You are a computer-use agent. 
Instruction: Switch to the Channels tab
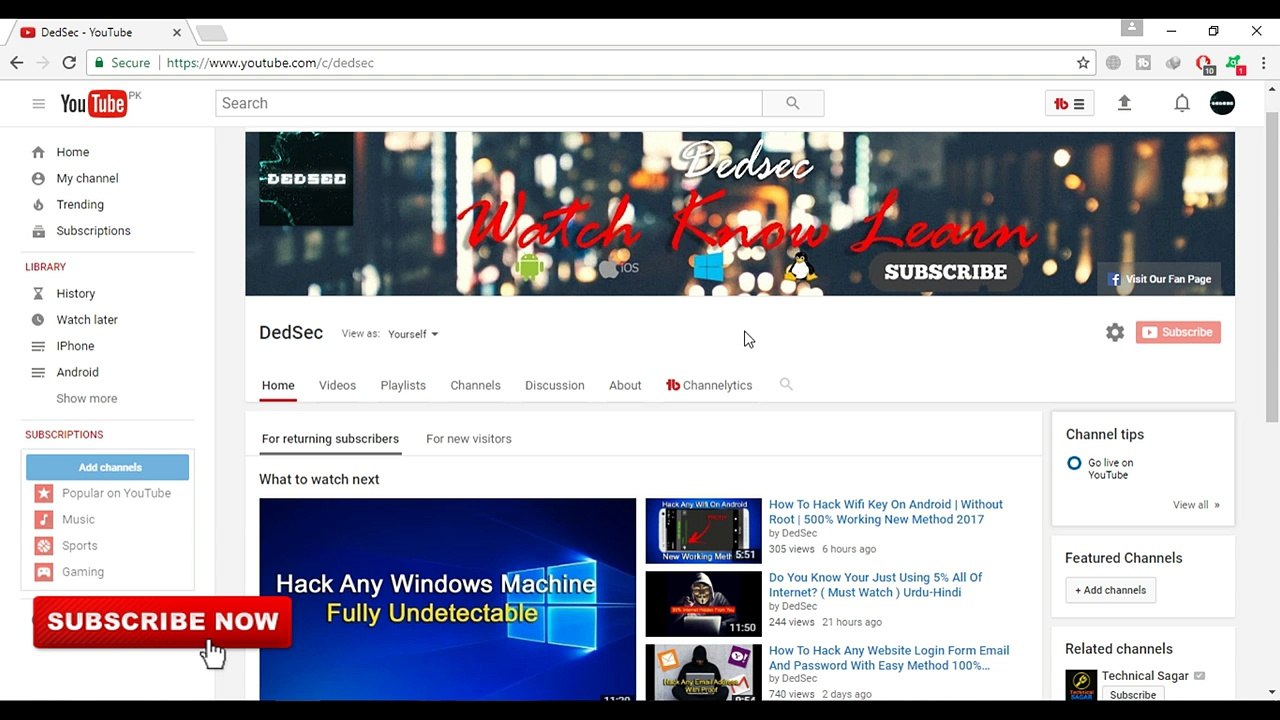pos(475,385)
